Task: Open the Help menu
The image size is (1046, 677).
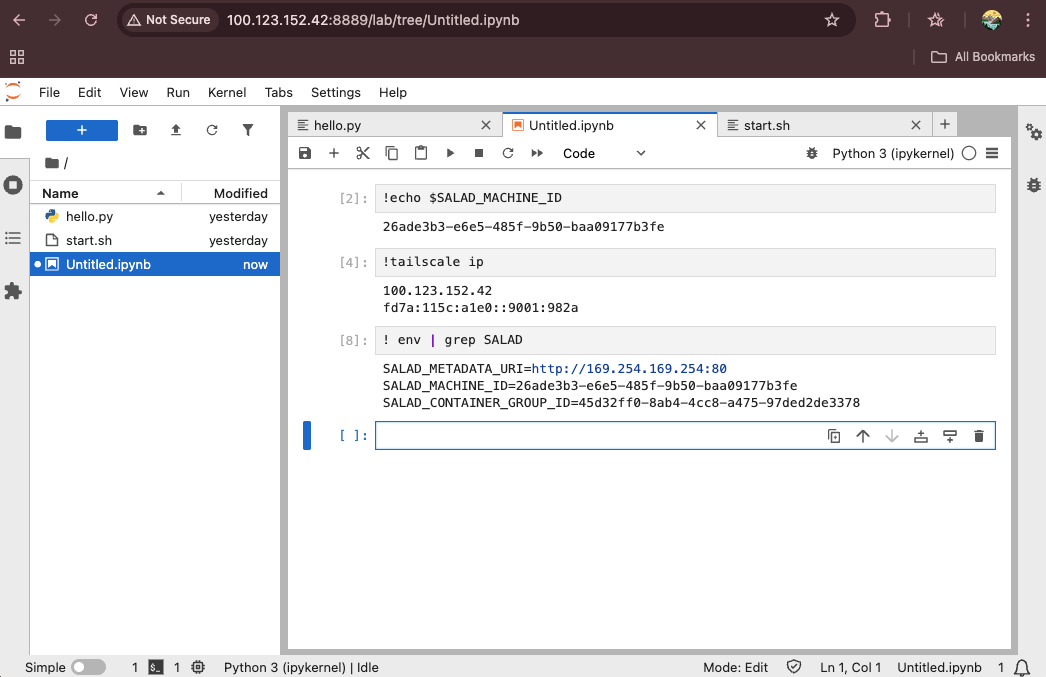Action: (393, 93)
